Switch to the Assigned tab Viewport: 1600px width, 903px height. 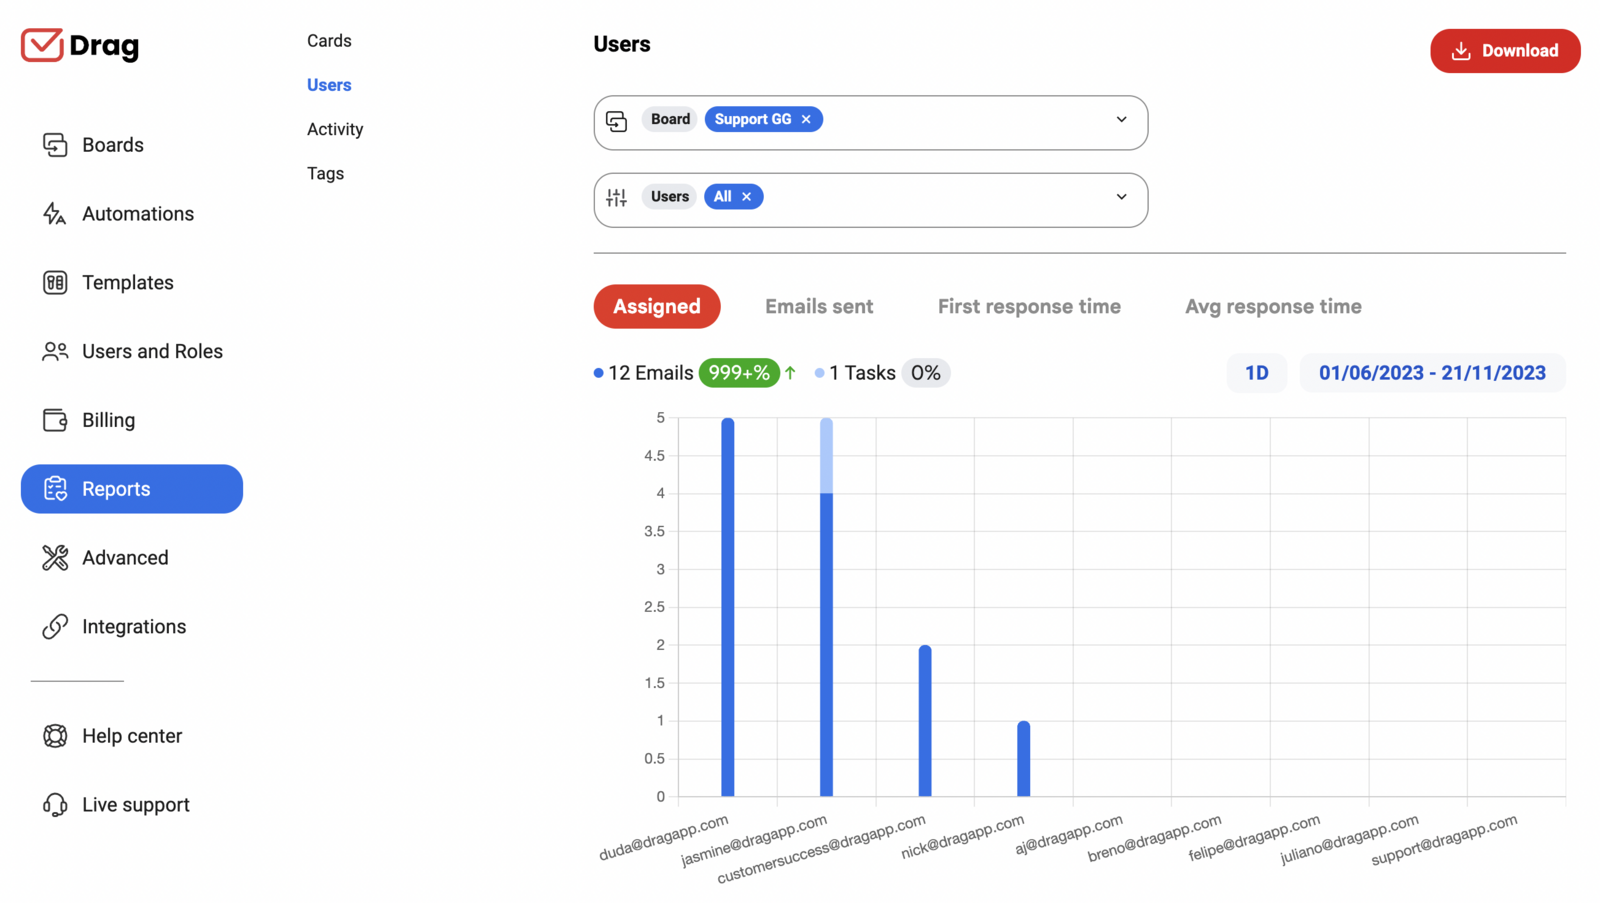point(657,307)
